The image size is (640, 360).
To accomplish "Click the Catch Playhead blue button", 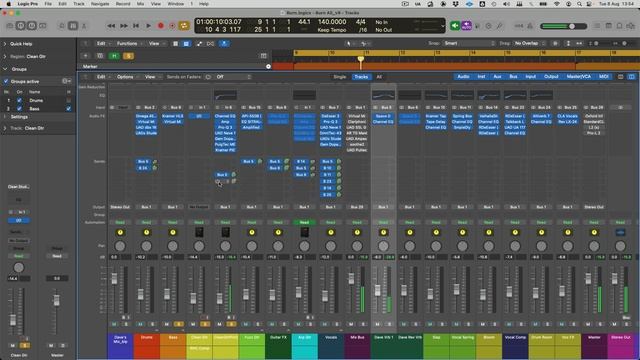I will pos(224,44).
